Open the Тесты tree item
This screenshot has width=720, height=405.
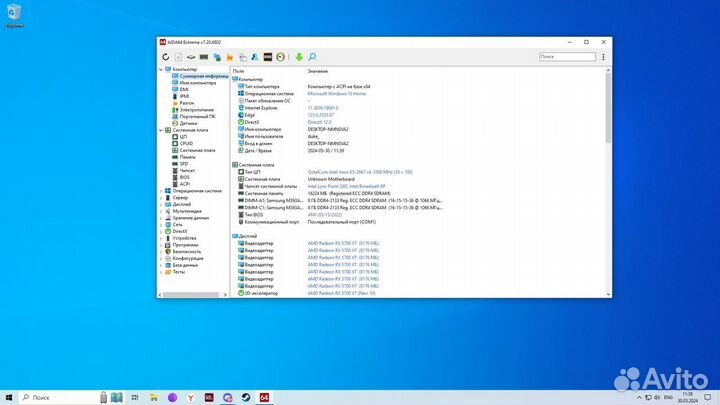(179, 271)
